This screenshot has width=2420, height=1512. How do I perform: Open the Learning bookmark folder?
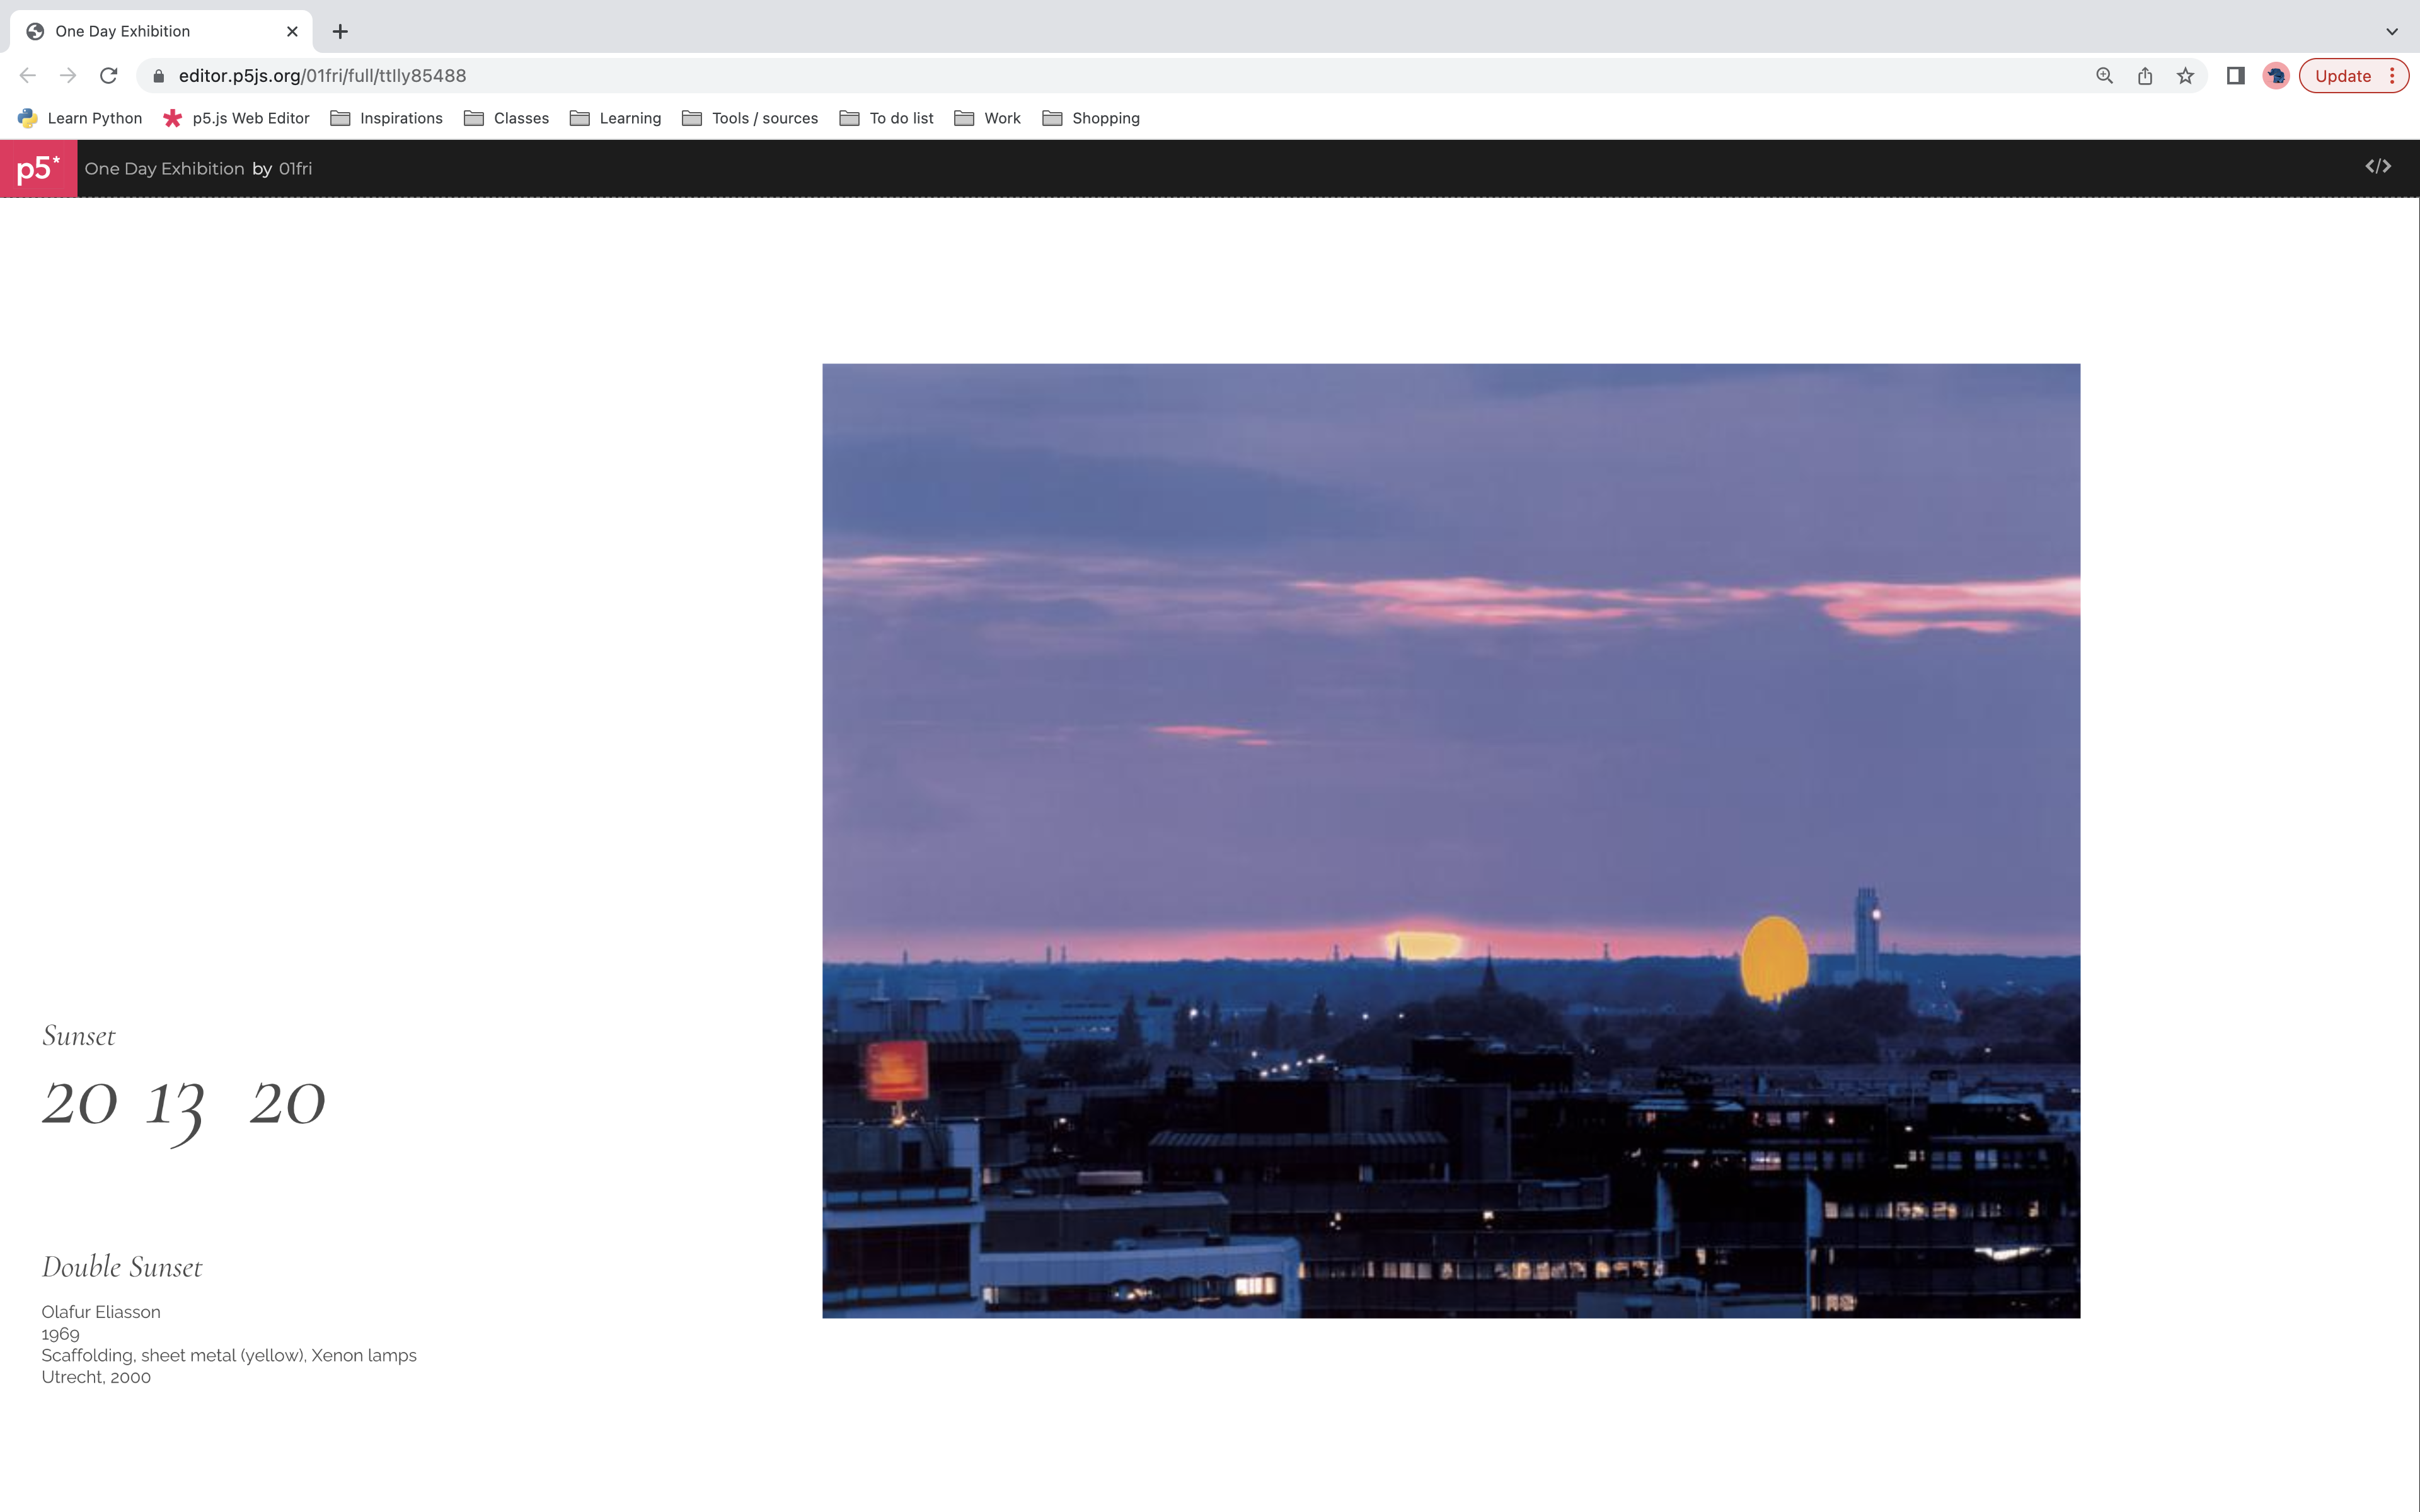615,118
